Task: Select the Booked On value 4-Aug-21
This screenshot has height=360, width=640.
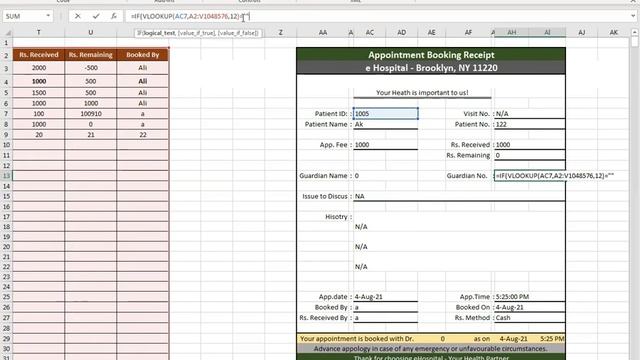Action: tap(530, 307)
